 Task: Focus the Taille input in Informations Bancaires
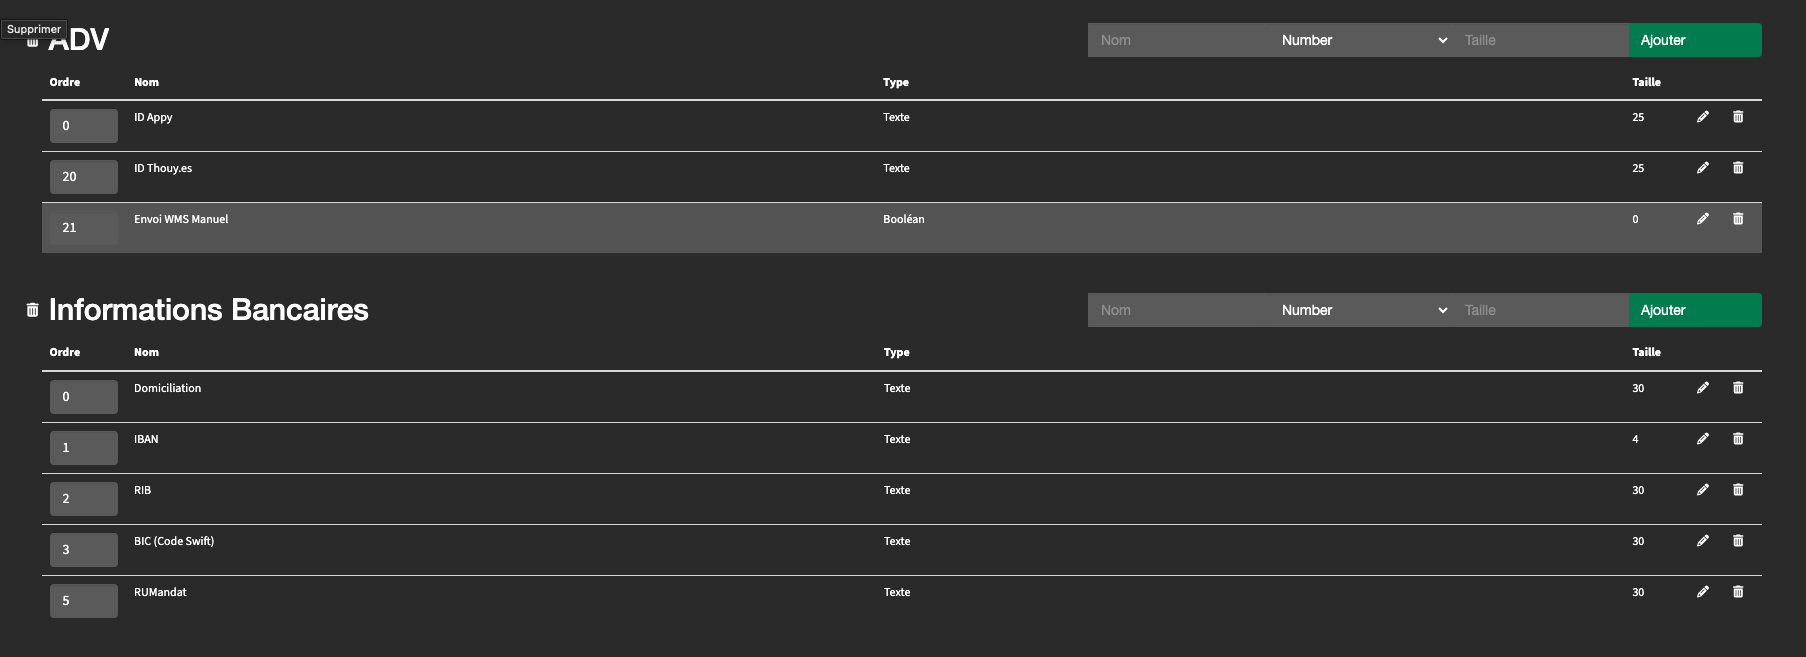coord(1540,310)
